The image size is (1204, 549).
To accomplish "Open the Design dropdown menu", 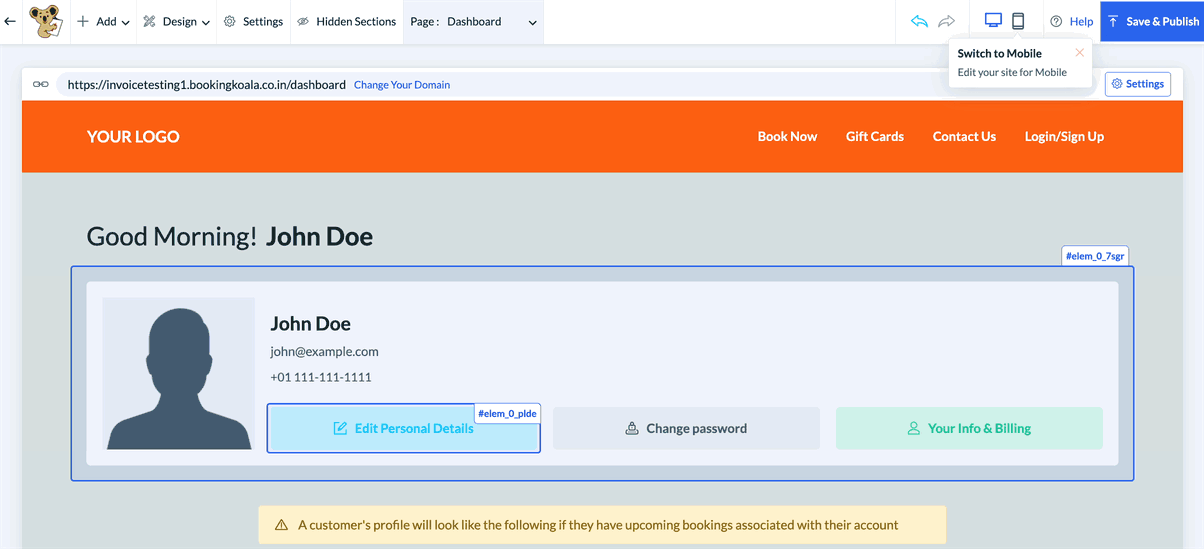I will [176, 21].
